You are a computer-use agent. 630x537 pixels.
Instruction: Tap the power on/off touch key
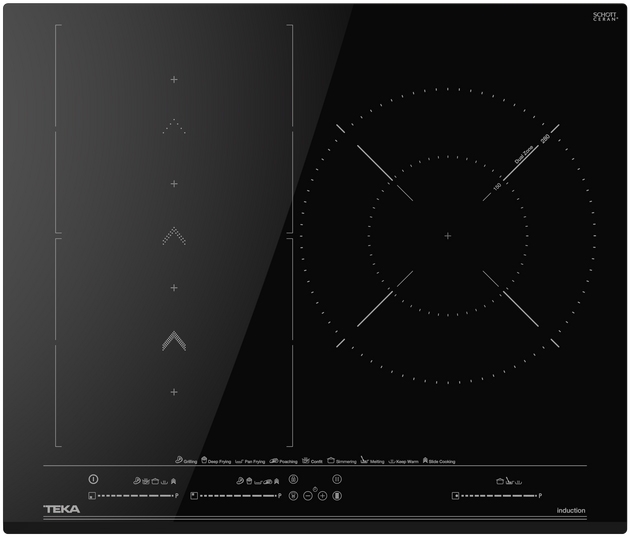[x=93, y=479]
